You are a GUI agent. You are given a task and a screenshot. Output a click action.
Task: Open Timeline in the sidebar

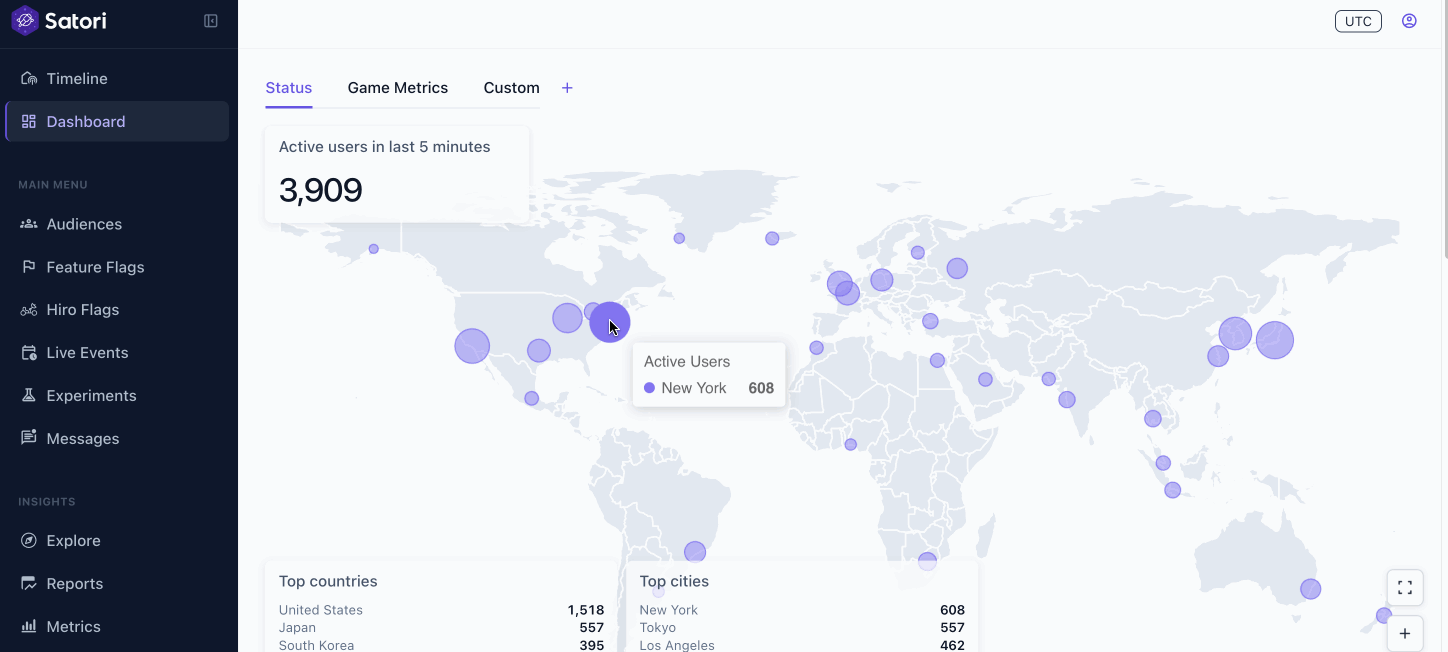click(x=117, y=79)
